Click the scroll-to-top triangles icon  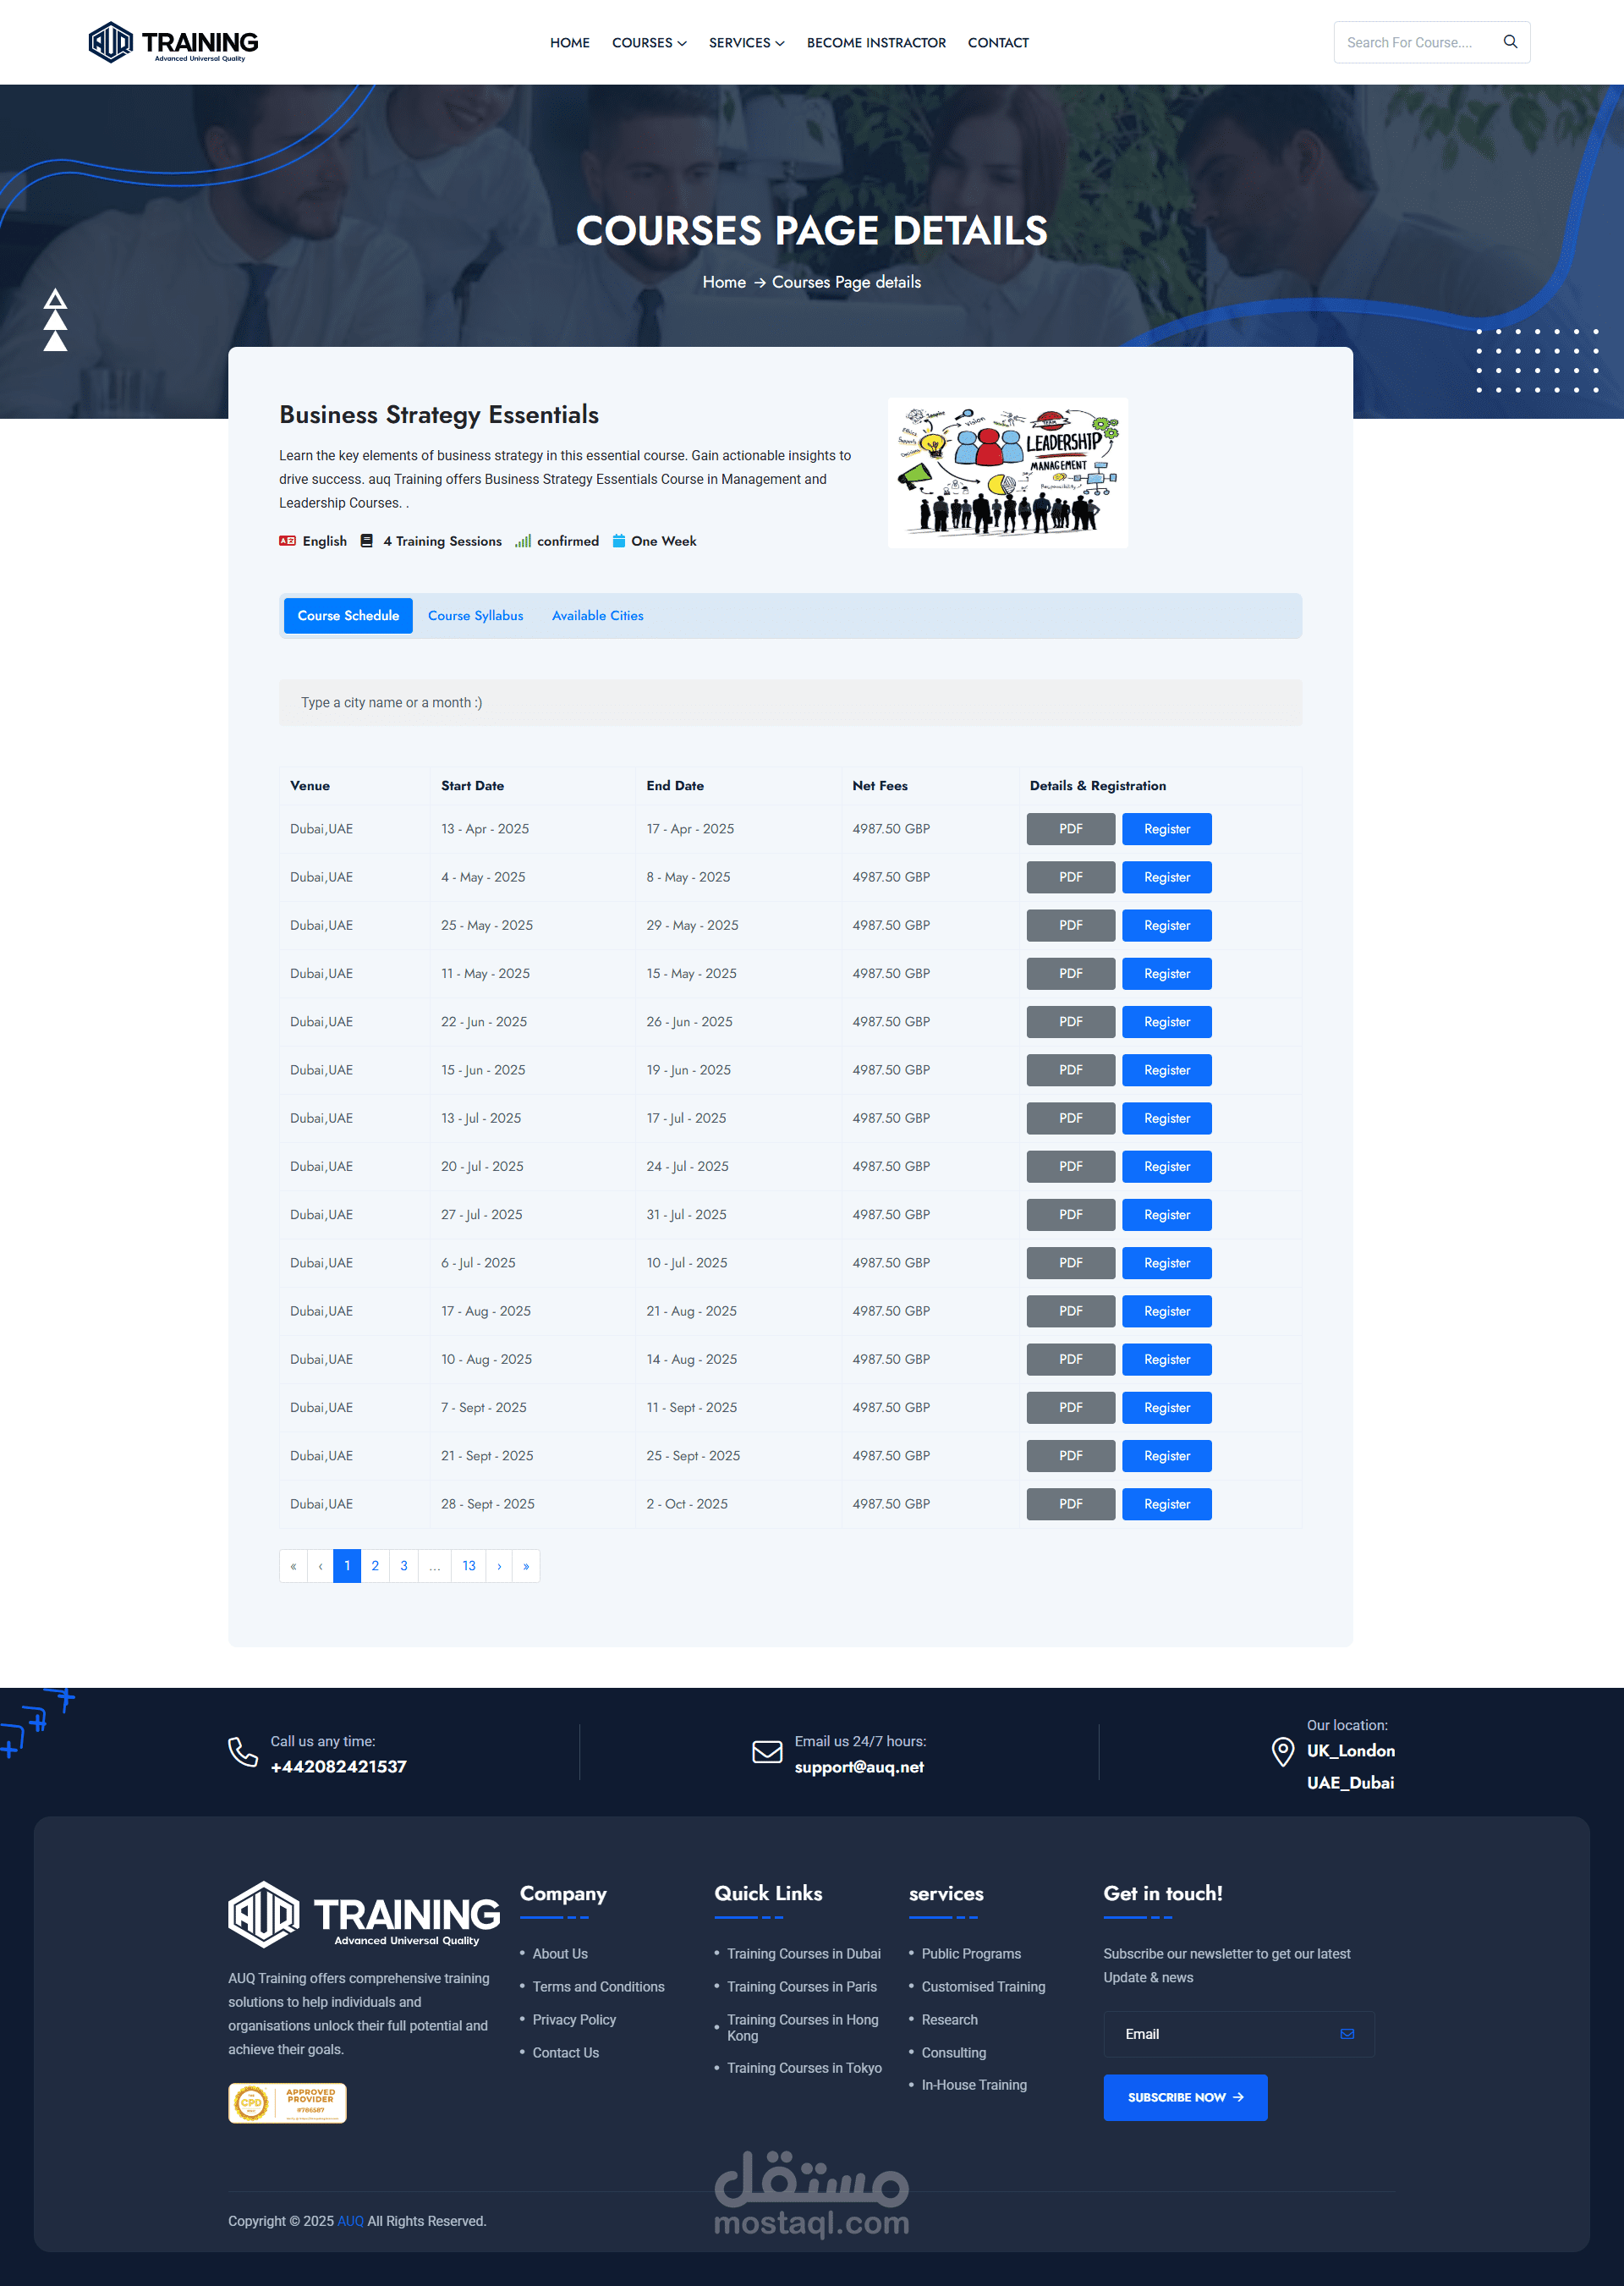pyautogui.click(x=55, y=320)
